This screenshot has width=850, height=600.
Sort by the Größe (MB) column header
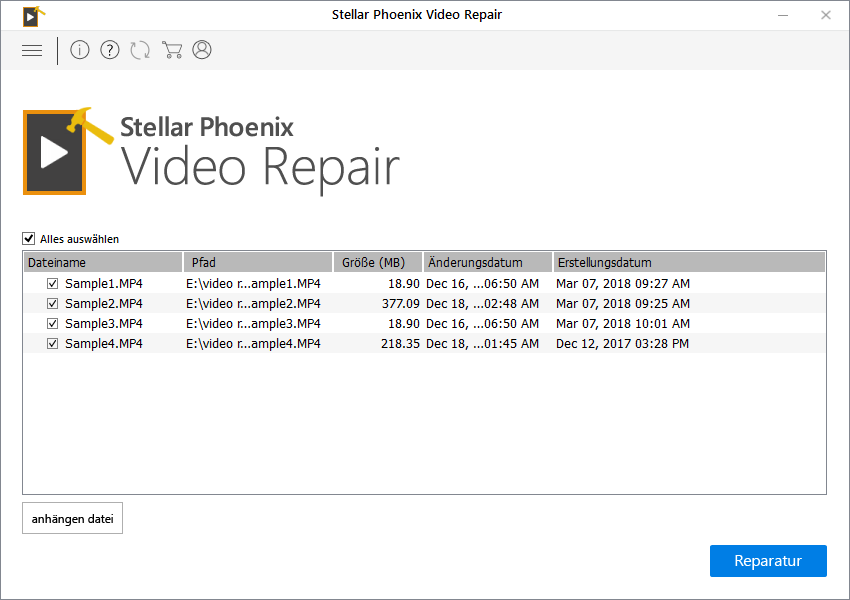coord(378,262)
